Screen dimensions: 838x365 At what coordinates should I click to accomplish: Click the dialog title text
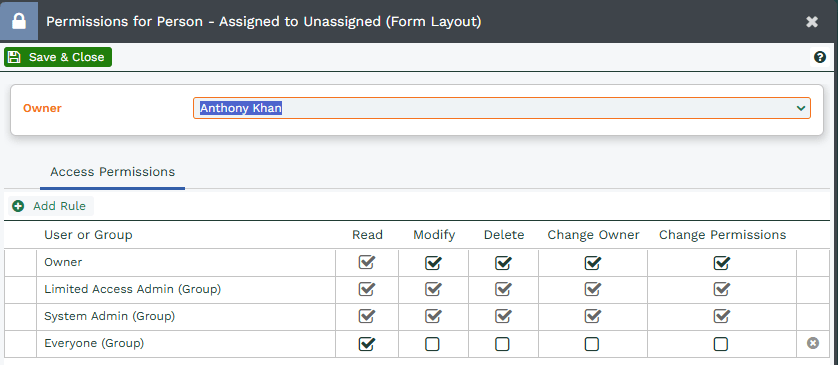click(x=263, y=22)
